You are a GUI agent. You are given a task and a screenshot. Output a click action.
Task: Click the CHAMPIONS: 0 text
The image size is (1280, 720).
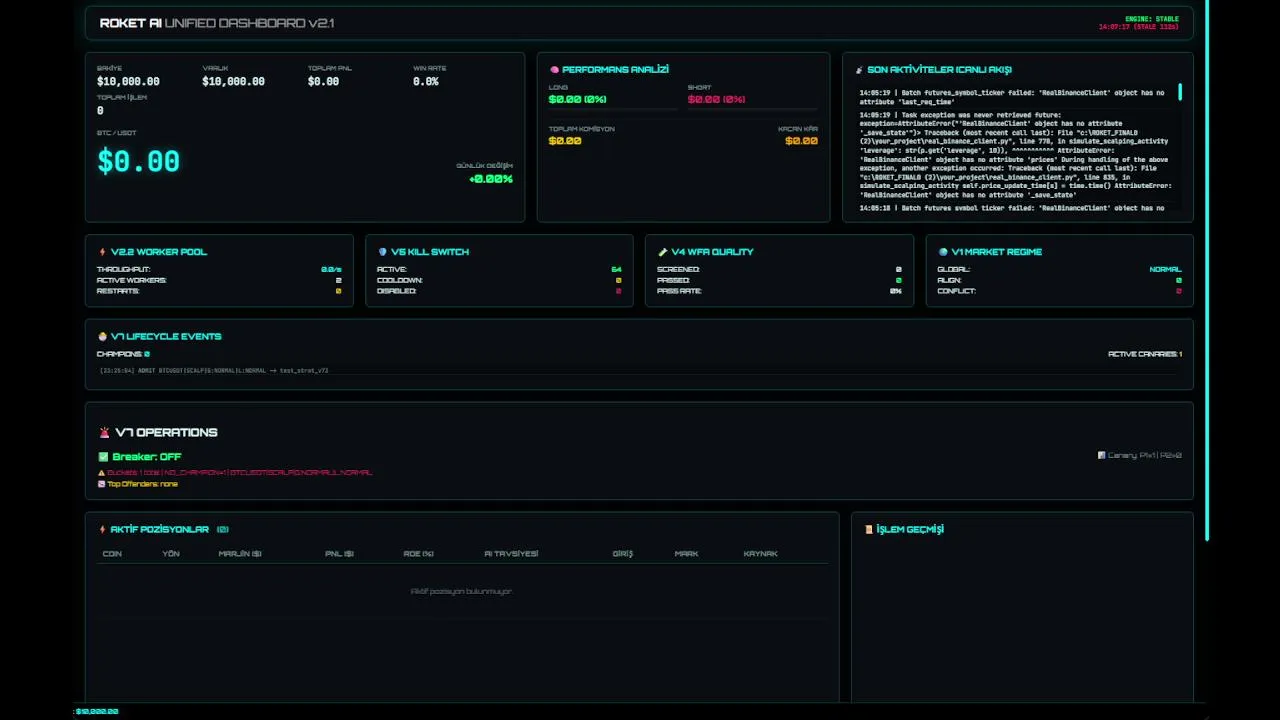tap(123, 354)
